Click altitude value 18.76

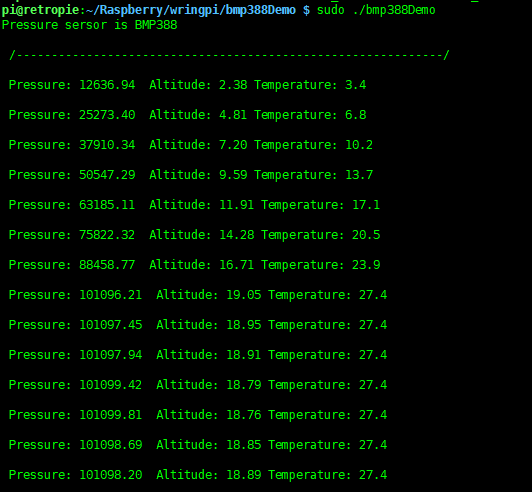coord(244,415)
